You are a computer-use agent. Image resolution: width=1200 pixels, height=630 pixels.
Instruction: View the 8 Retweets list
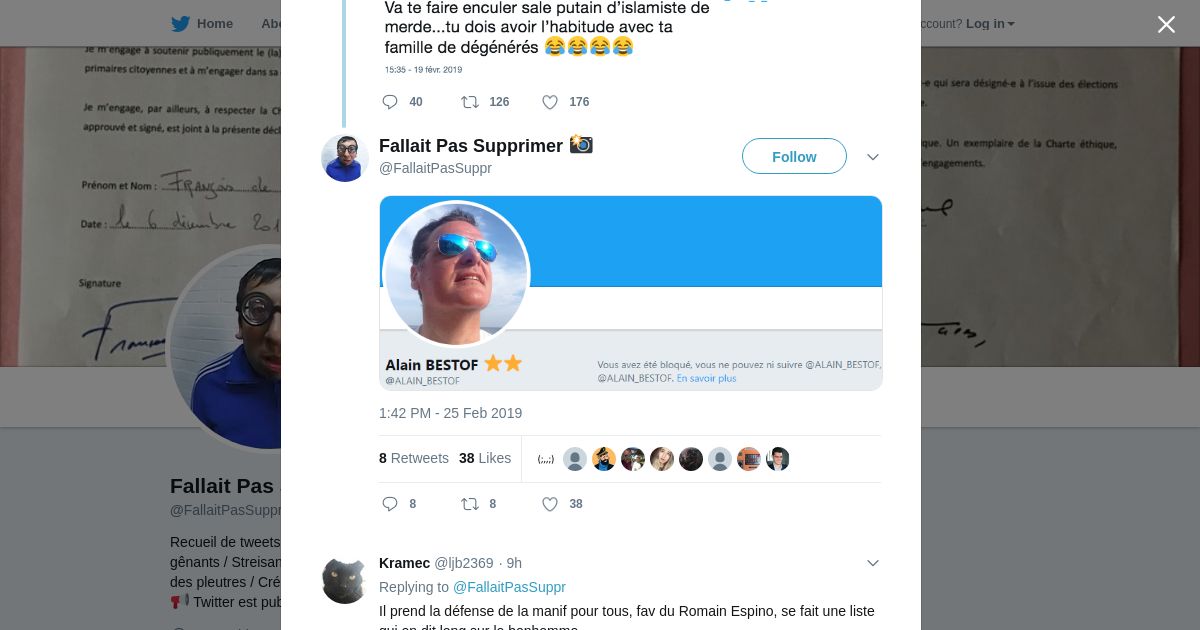[x=414, y=458]
